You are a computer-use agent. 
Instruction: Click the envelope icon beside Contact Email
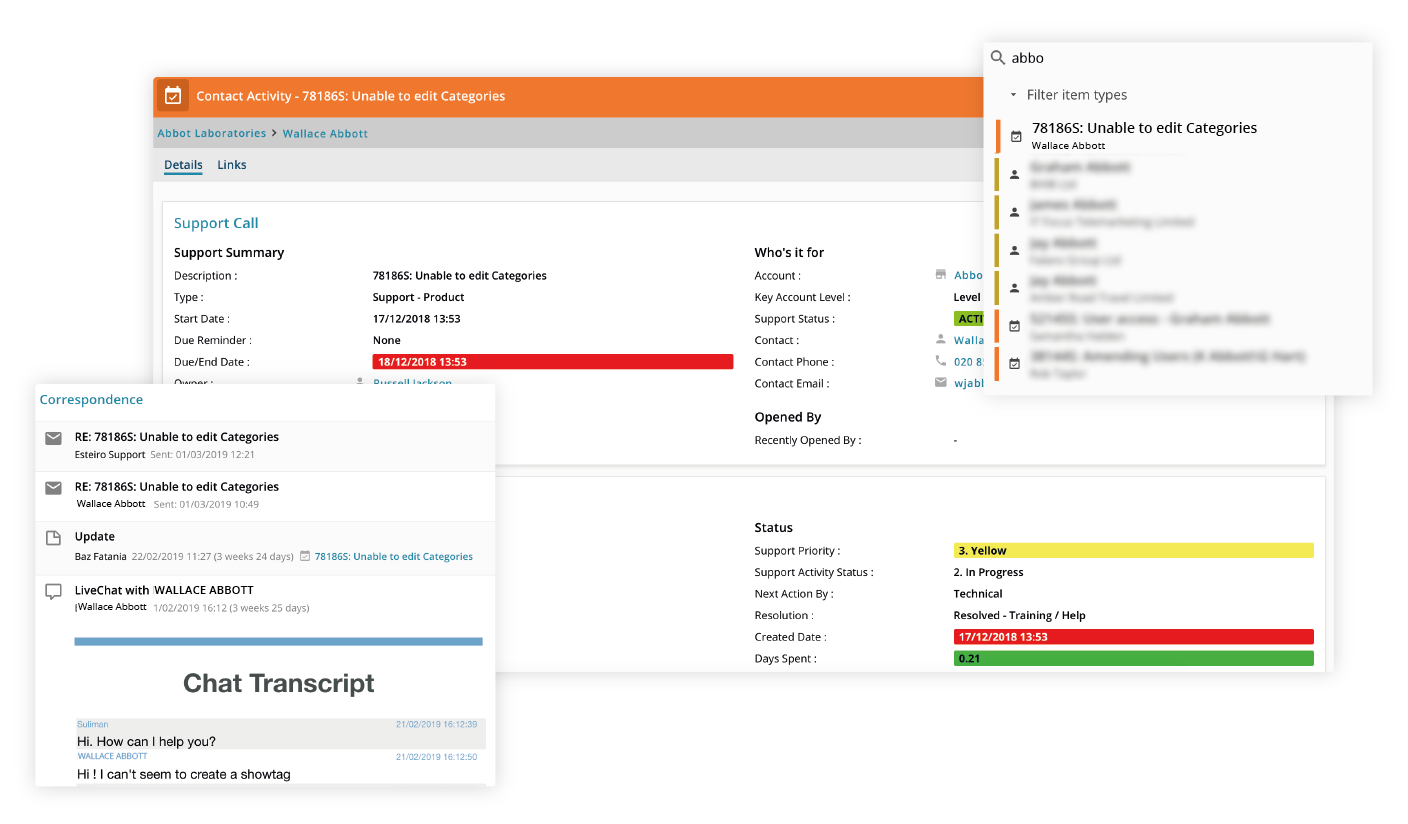pyautogui.click(x=940, y=383)
